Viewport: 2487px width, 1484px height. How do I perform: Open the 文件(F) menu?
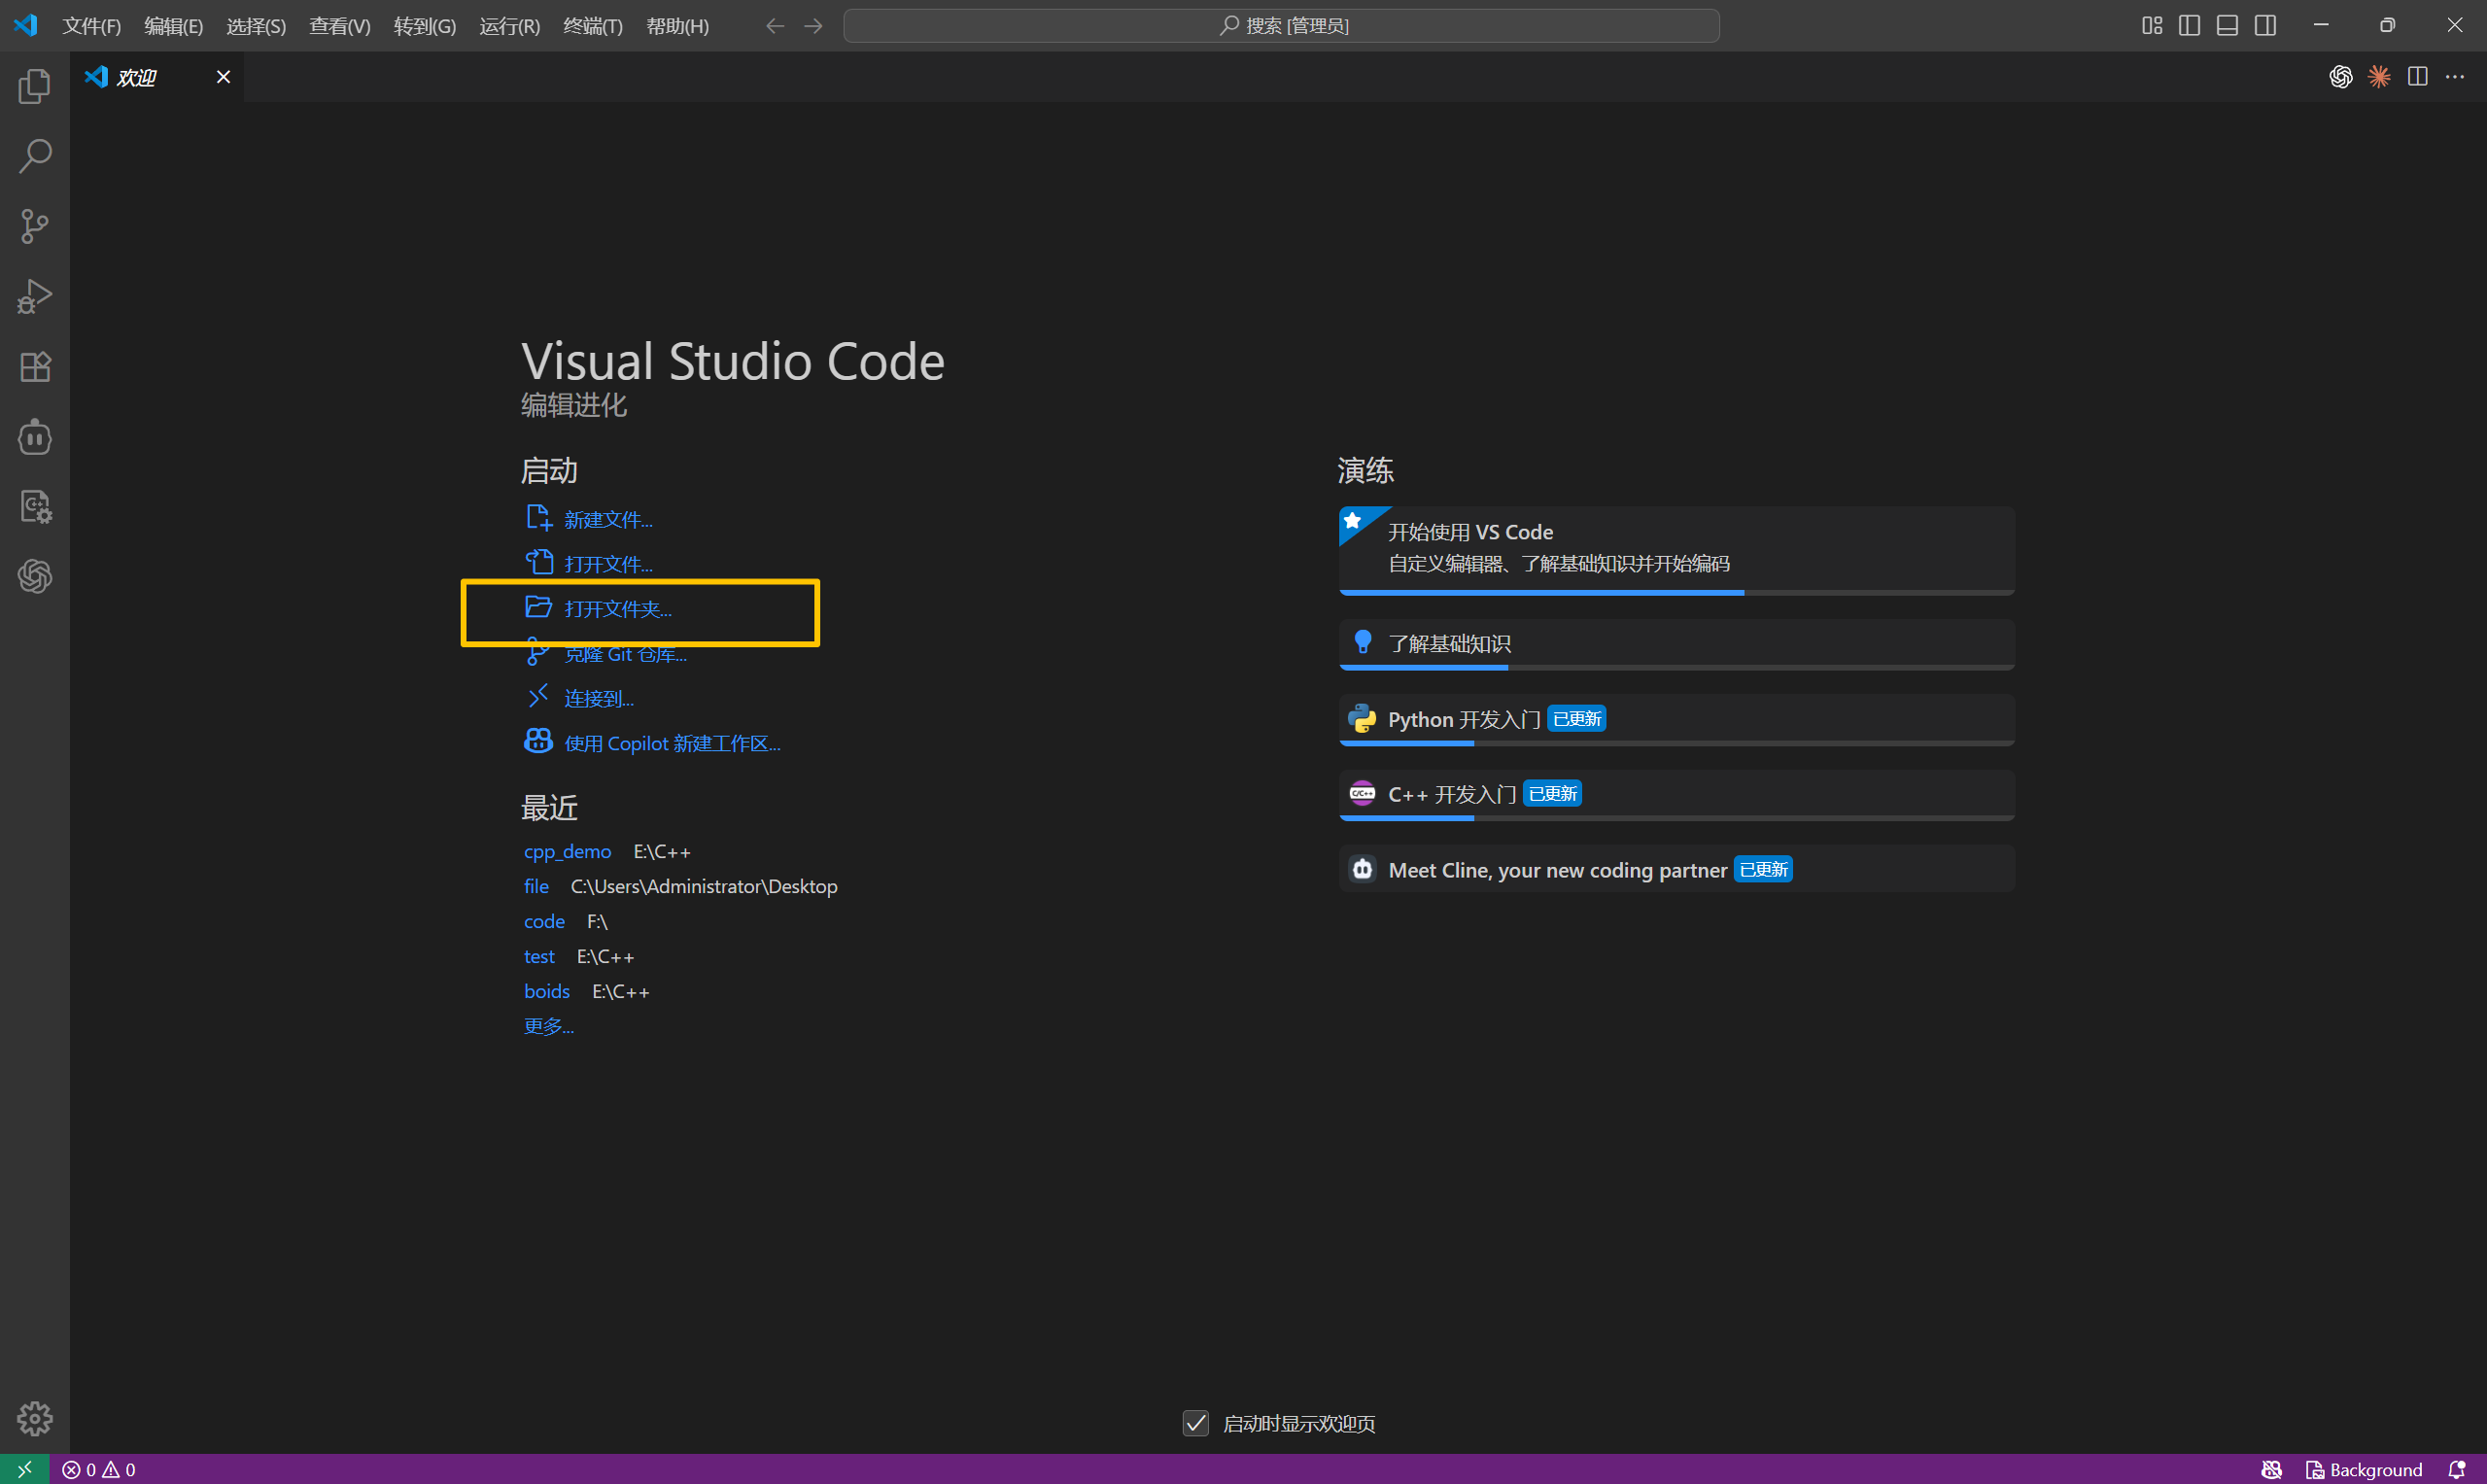click(x=91, y=25)
